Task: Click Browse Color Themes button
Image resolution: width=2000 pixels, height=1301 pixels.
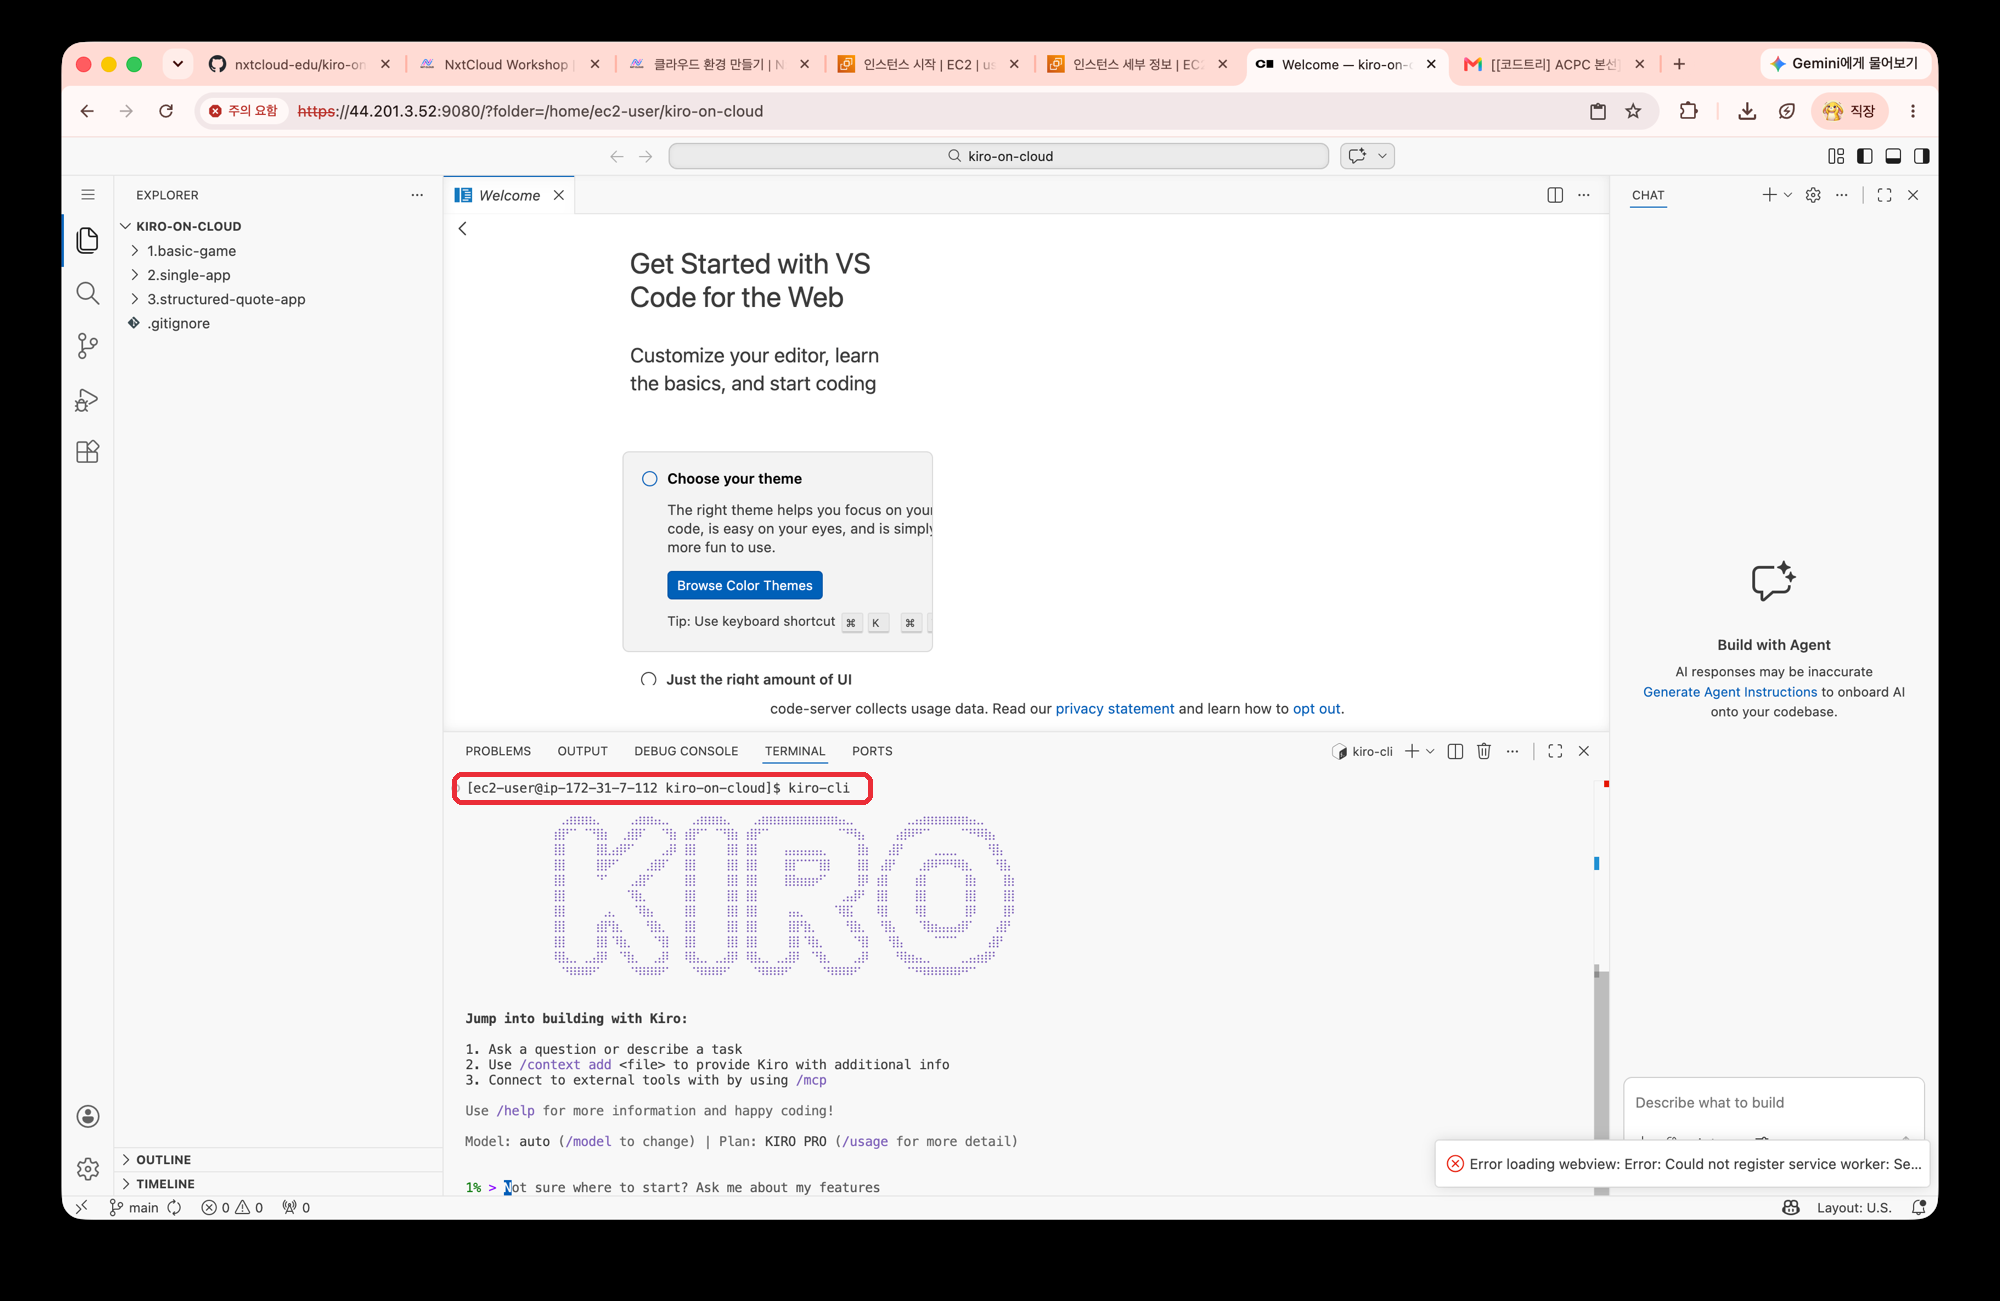Action: coord(745,586)
